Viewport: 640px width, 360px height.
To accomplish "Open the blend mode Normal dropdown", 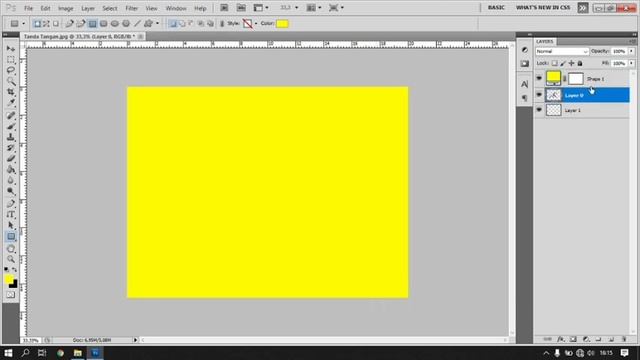I will coord(562,51).
